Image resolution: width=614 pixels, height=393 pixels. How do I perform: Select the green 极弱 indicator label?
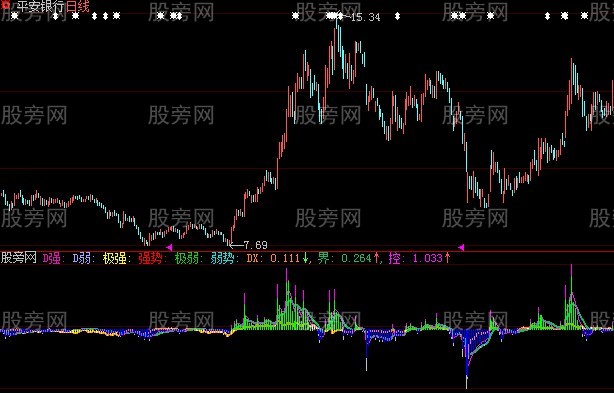[x=187, y=258]
